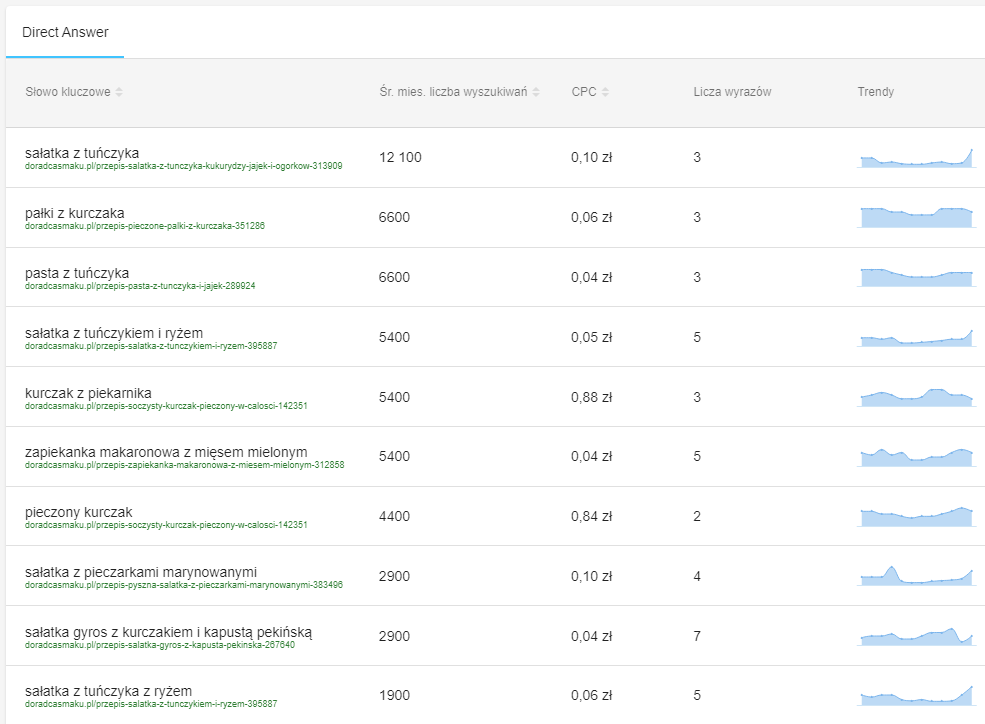
Task: Open the sałatka z tuńczykiem i ryżem URL
Action: 151,346
